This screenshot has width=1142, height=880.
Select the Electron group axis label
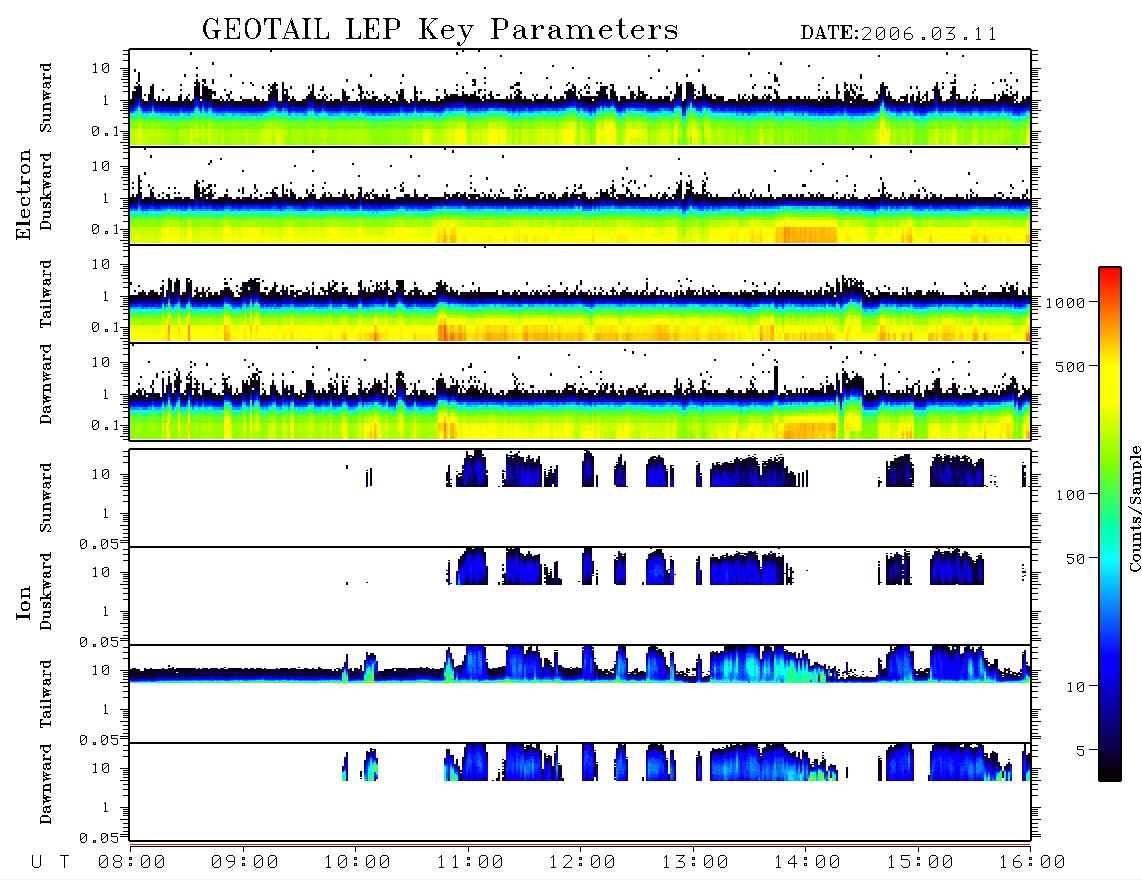(x=24, y=195)
